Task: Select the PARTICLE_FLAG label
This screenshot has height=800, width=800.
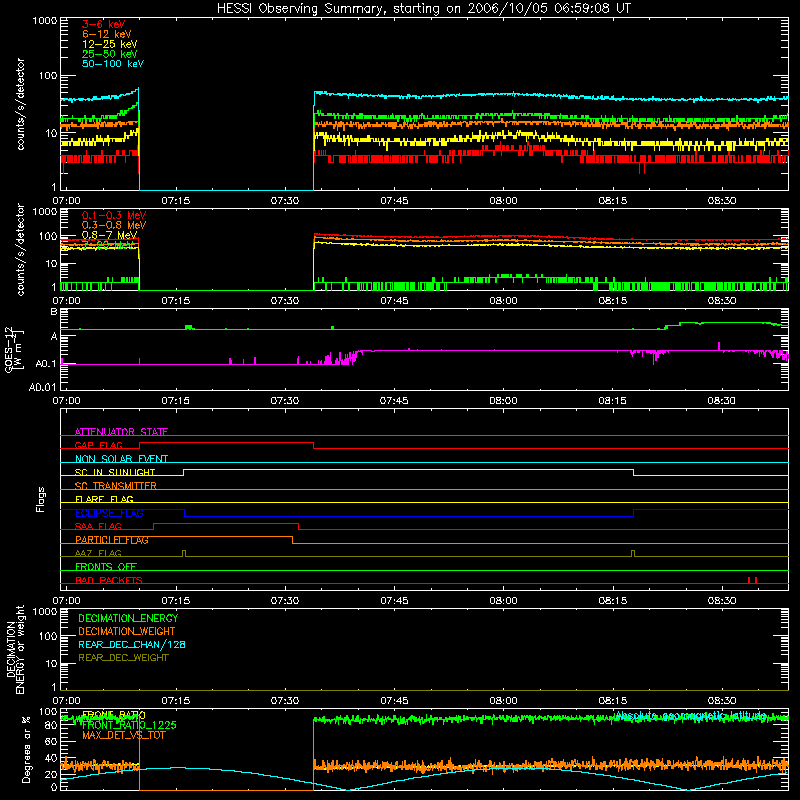Action: click(112, 540)
